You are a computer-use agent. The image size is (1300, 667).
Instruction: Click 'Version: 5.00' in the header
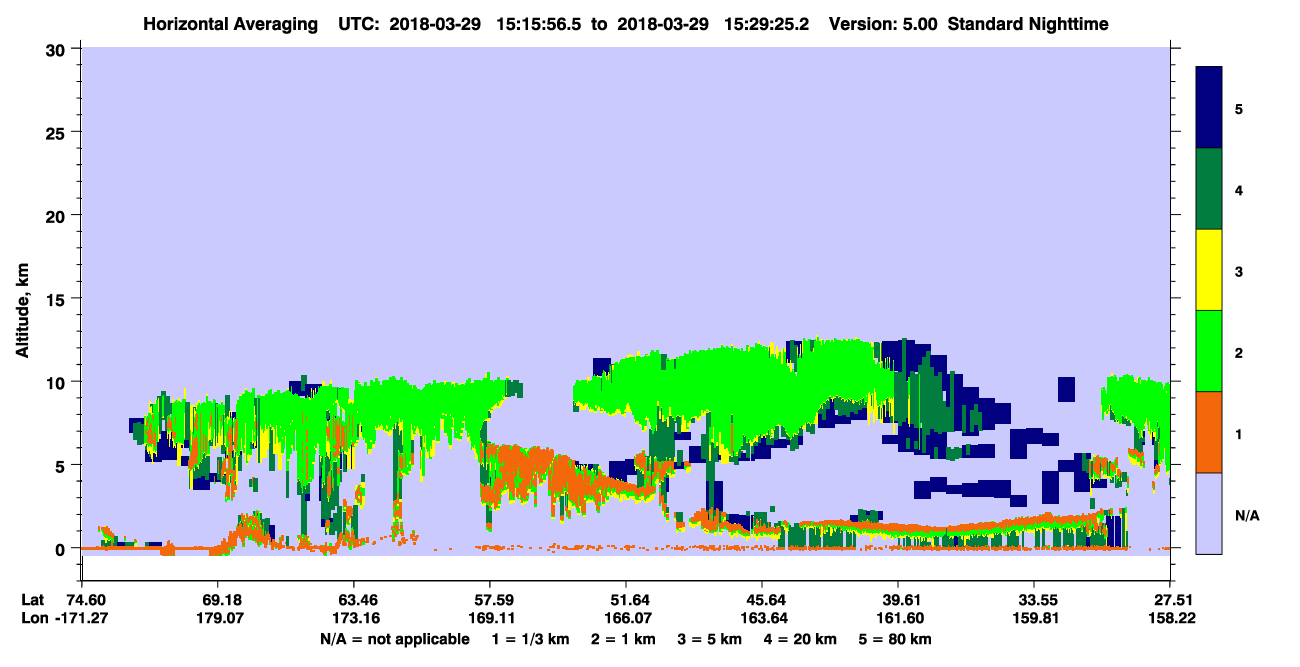coord(884,24)
